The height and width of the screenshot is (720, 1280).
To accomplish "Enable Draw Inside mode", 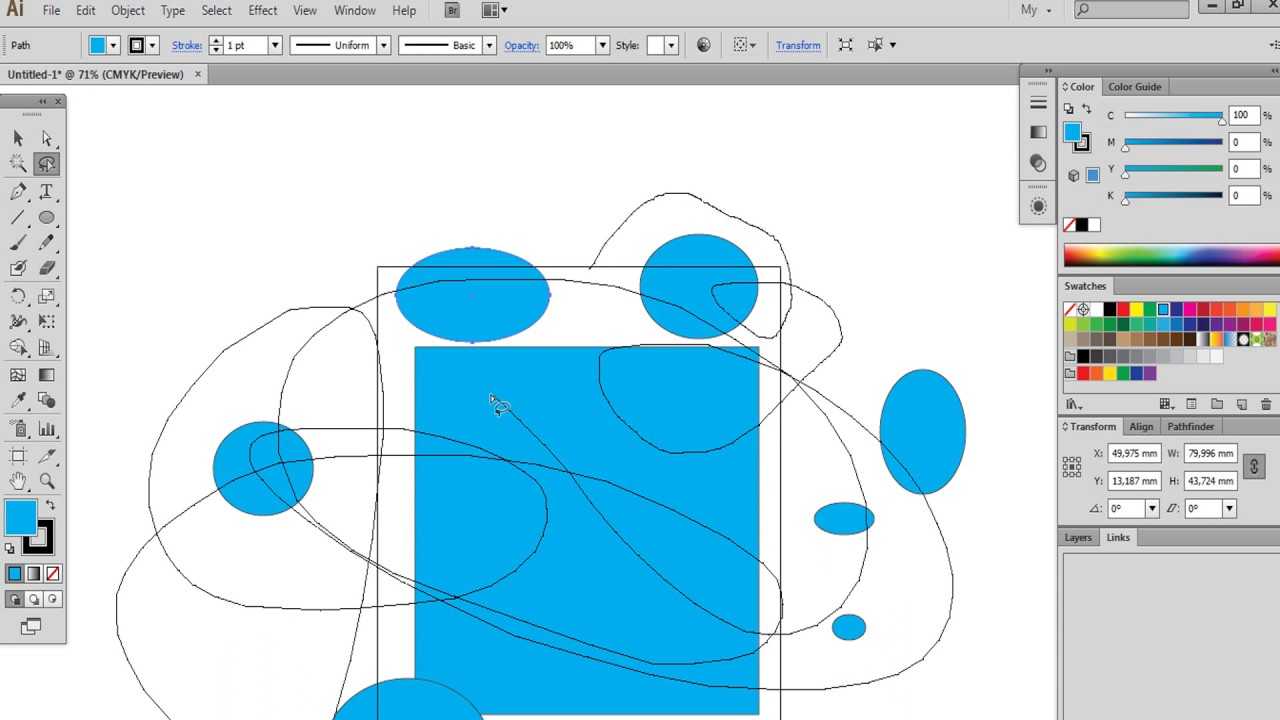I will point(52,599).
